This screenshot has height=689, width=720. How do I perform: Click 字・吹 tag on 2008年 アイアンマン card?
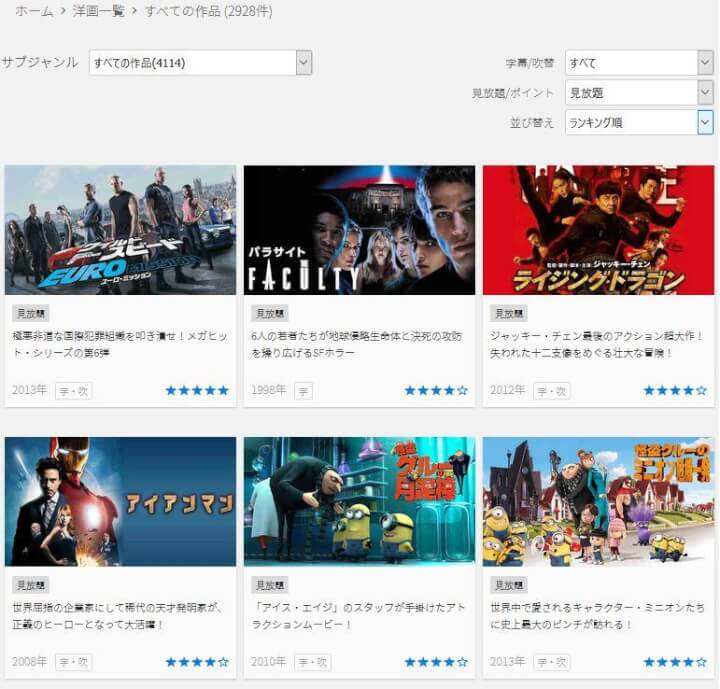click(74, 662)
